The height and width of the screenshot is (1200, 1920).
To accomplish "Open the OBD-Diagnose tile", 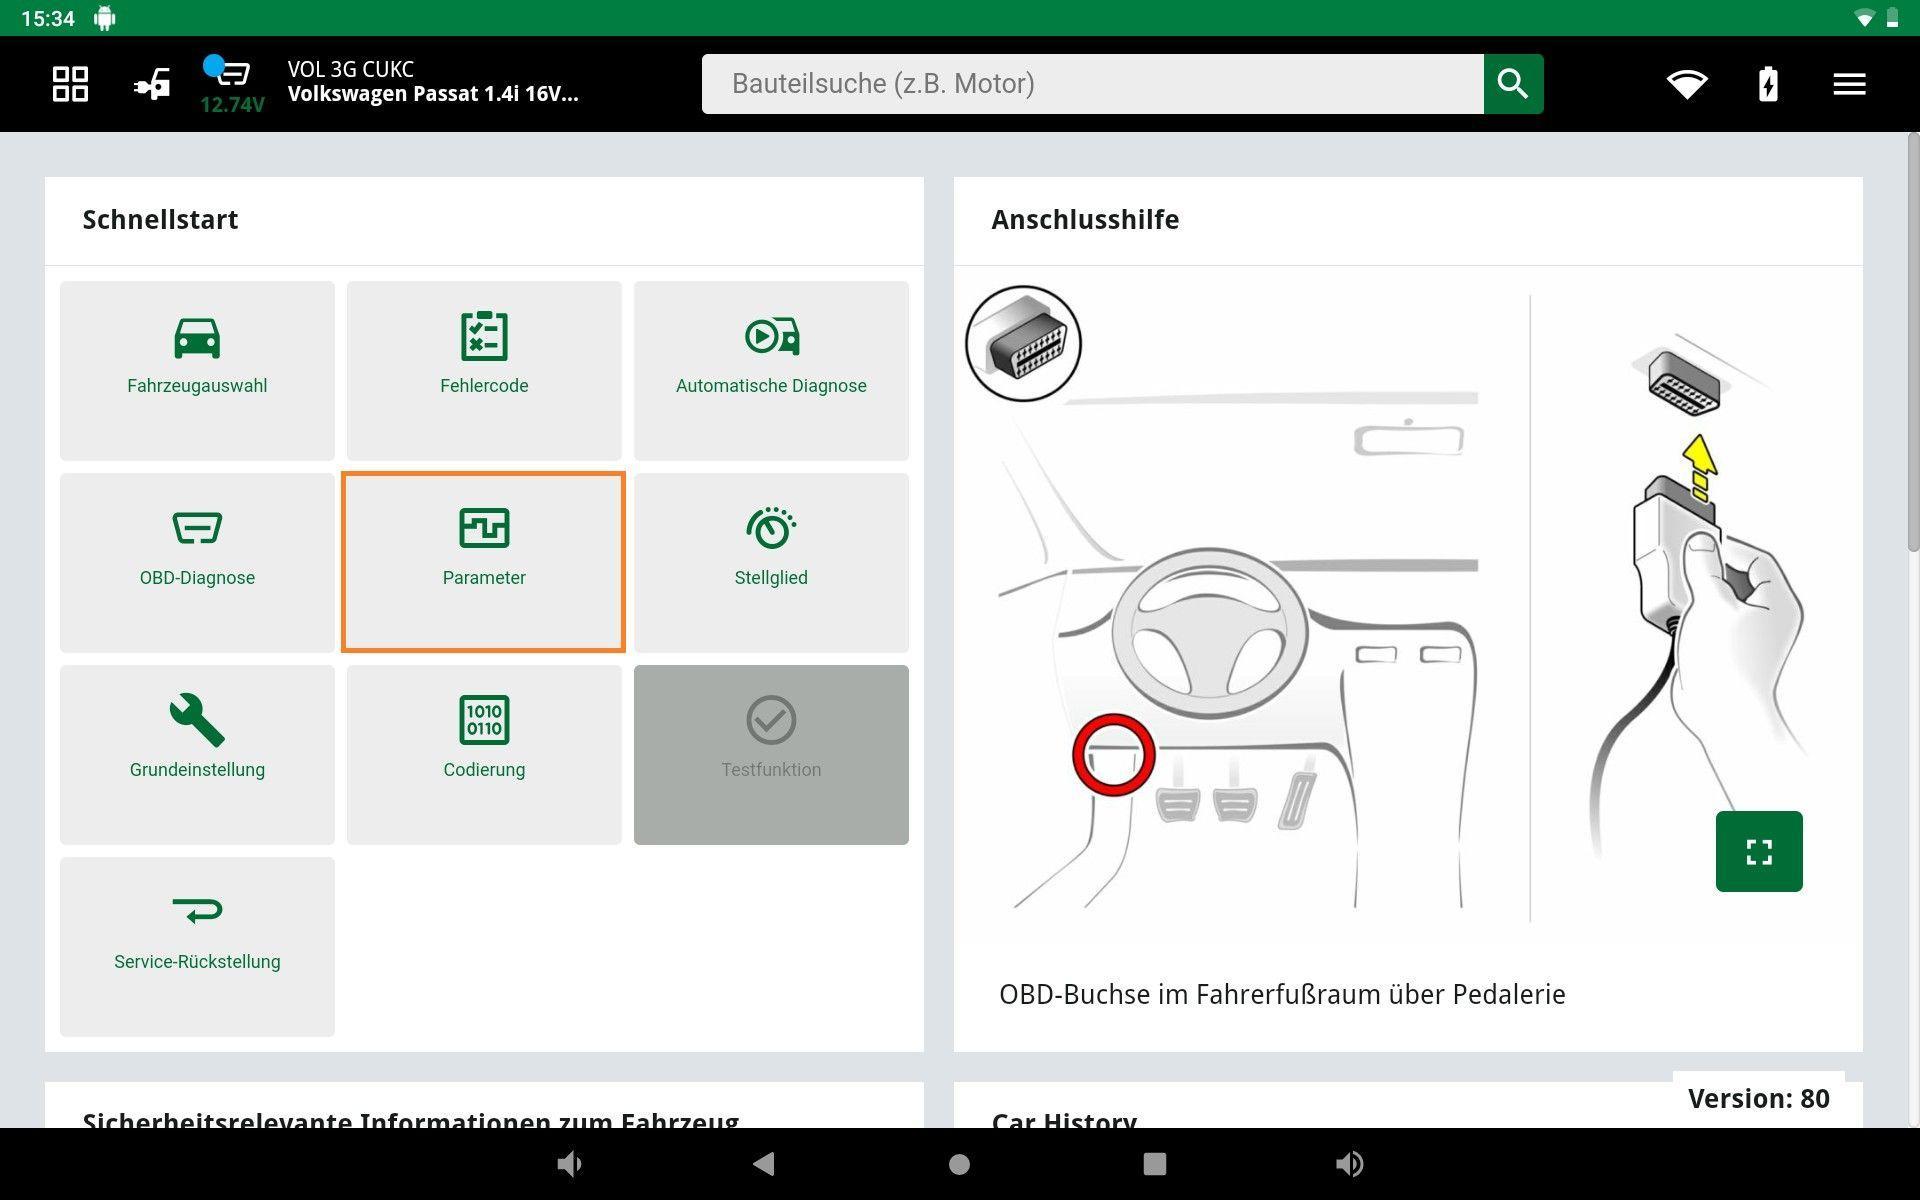I will click(197, 563).
